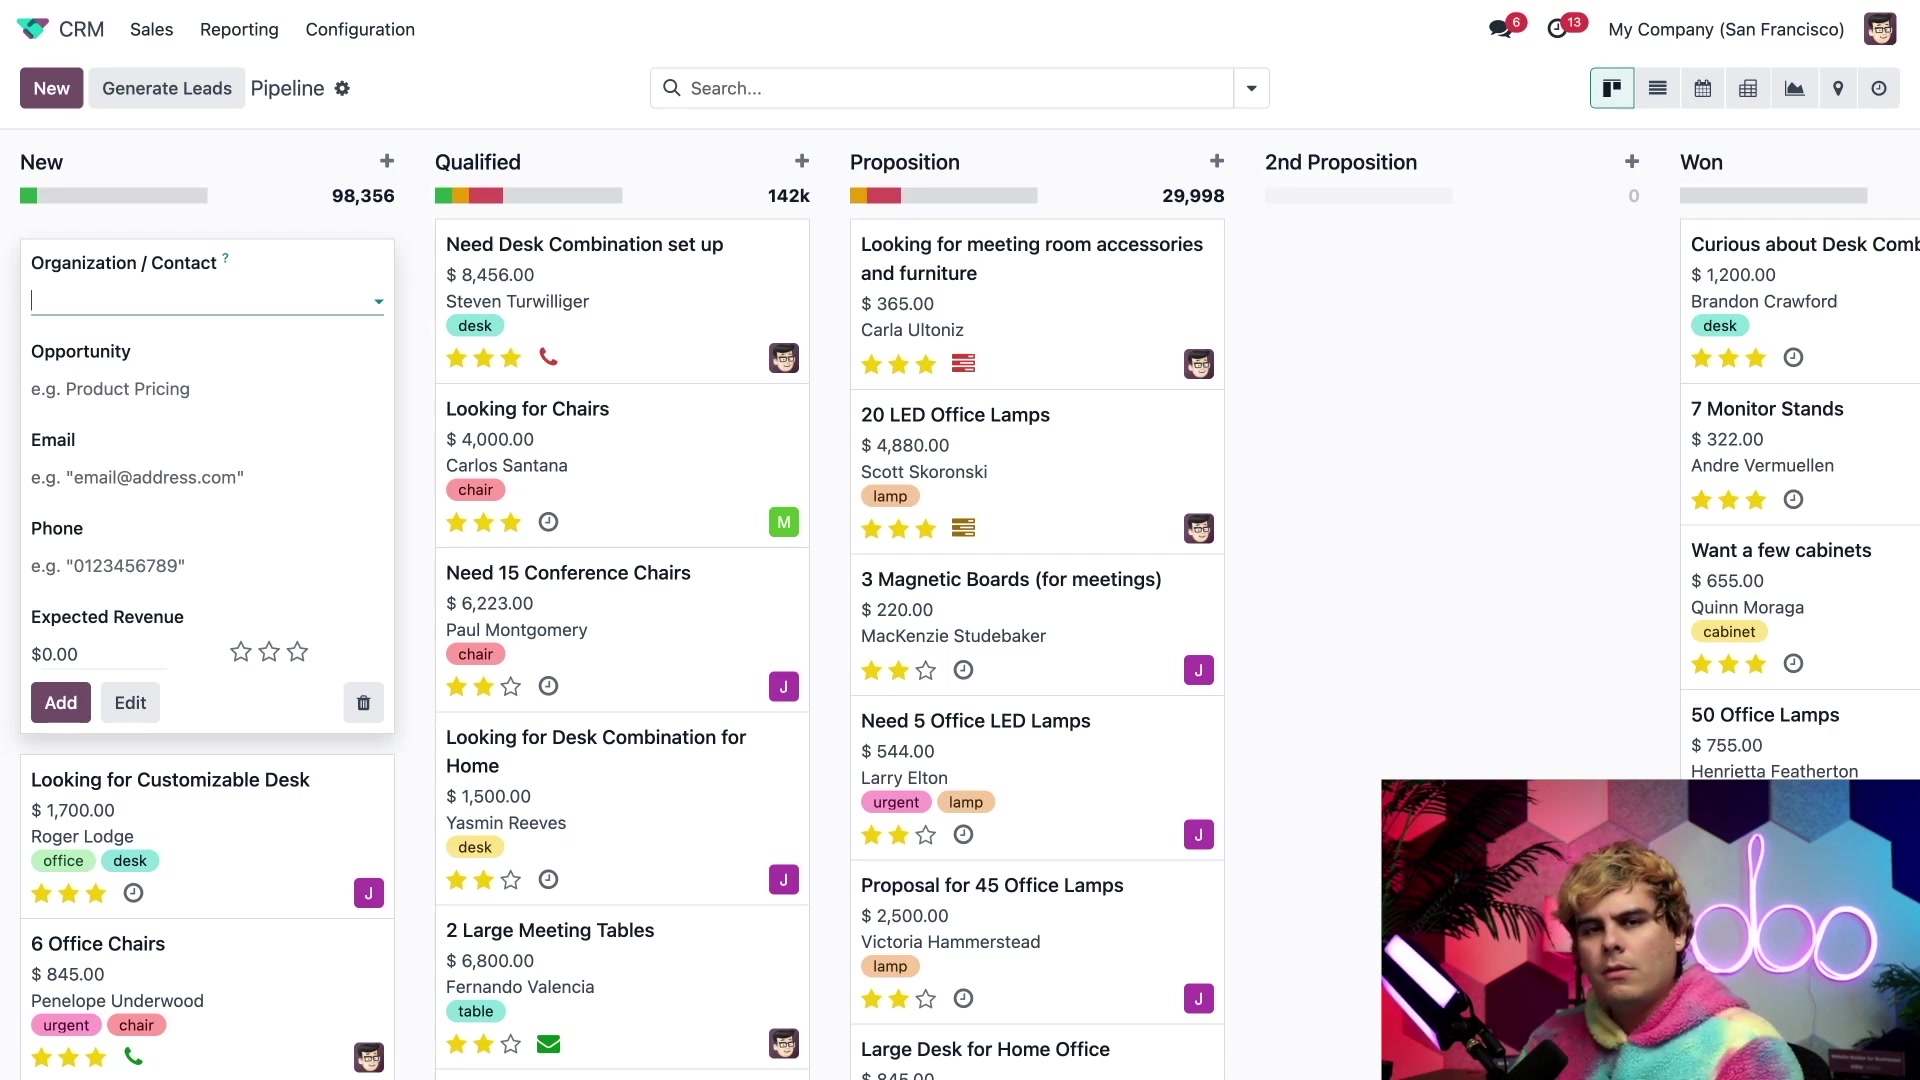Expand the search bar dropdown arrow
This screenshot has width=1920, height=1080.
click(1249, 87)
